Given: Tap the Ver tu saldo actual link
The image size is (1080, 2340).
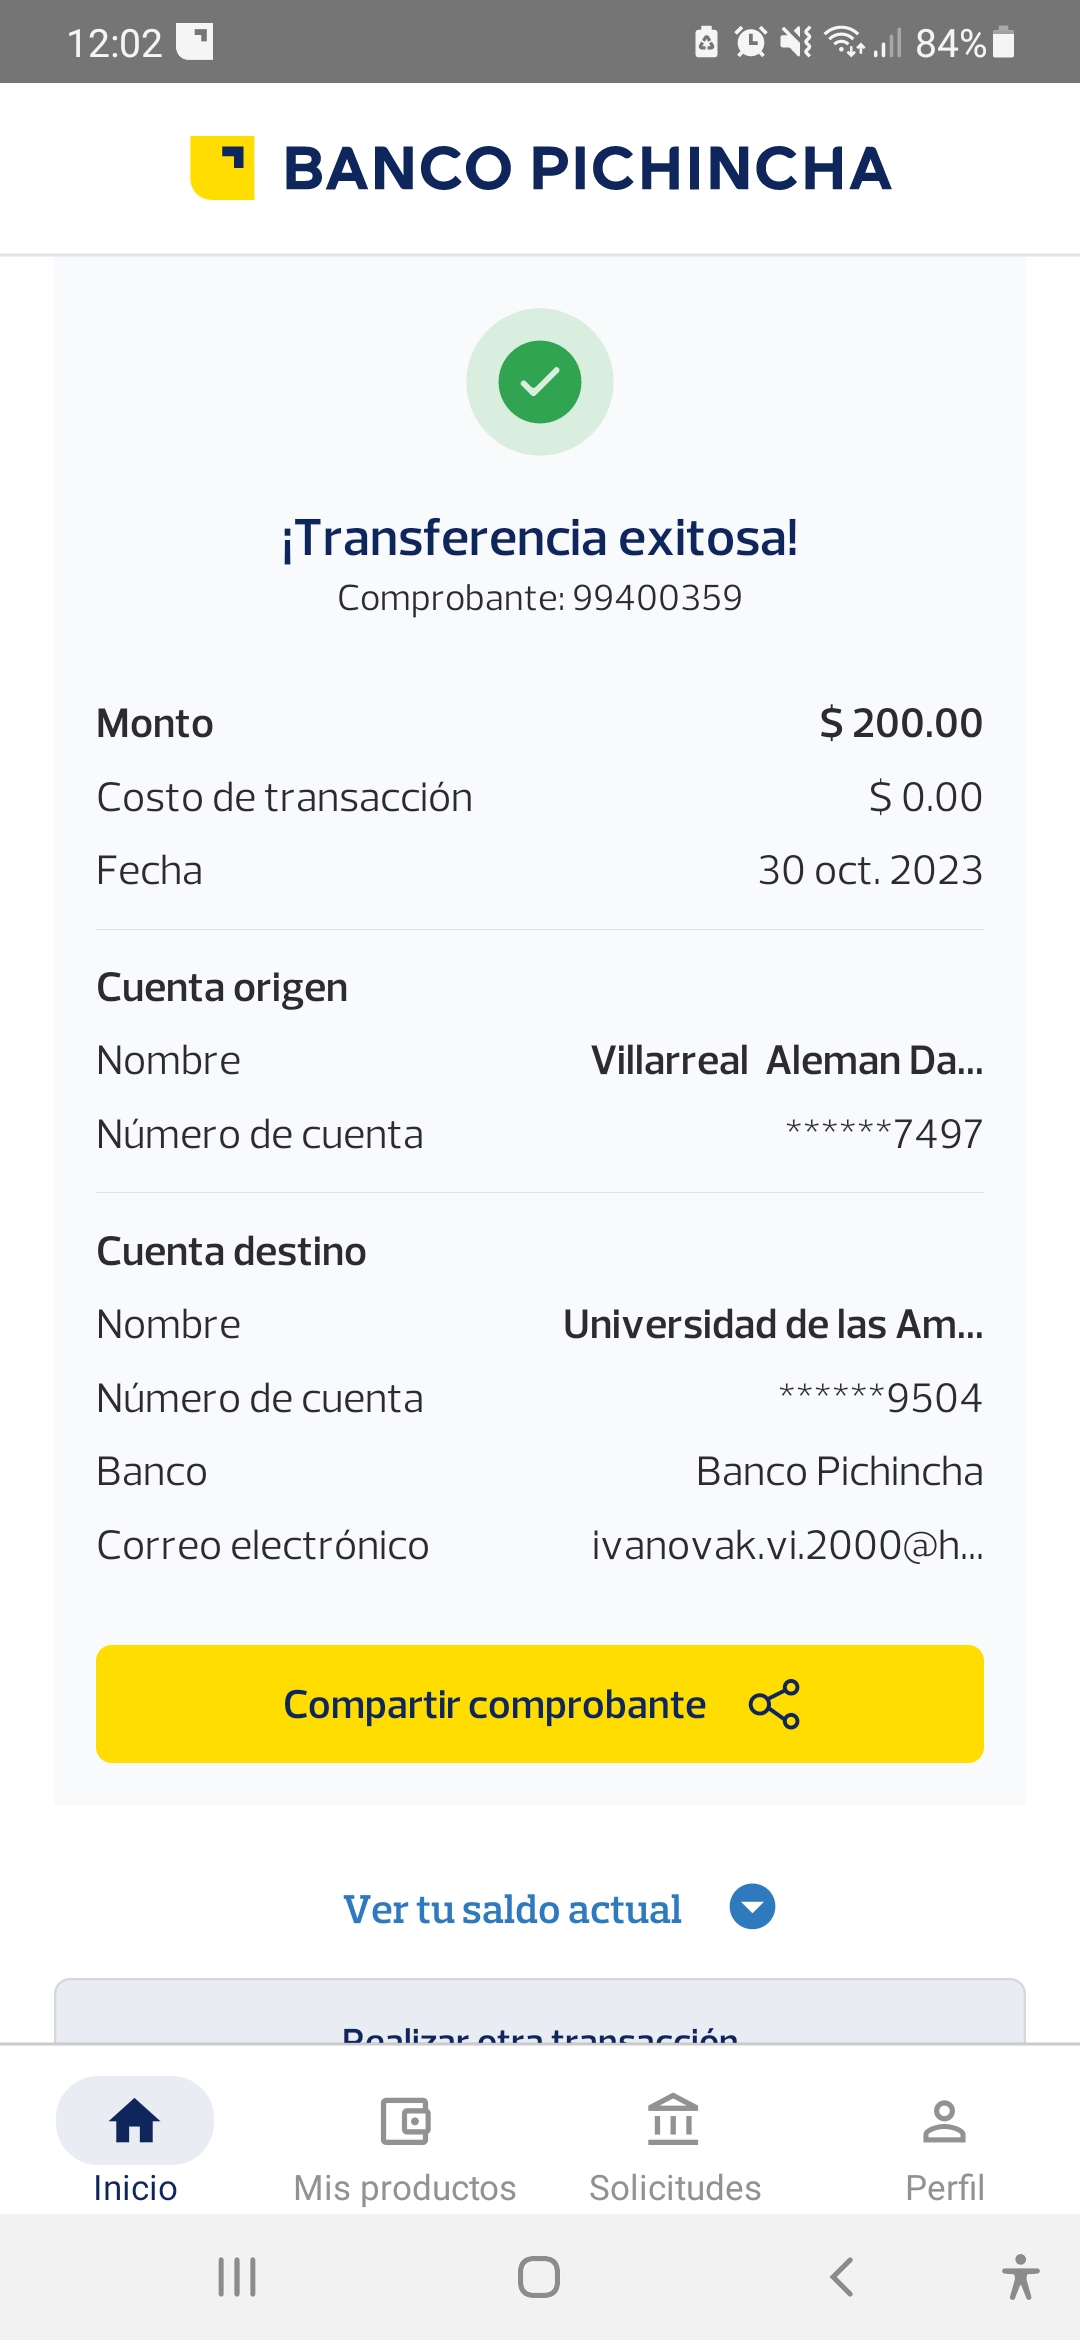Looking at the screenshot, I should [x=512, y=1909].
